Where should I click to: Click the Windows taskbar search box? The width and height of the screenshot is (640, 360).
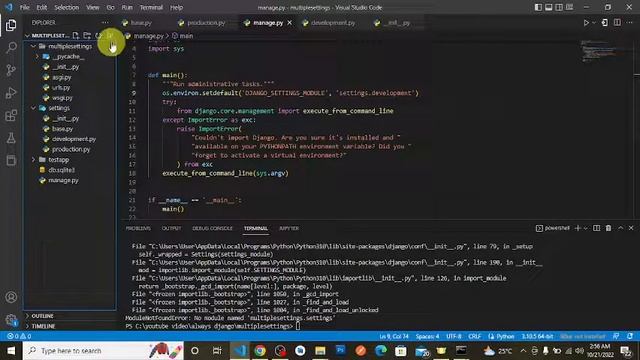click(103, 351)
